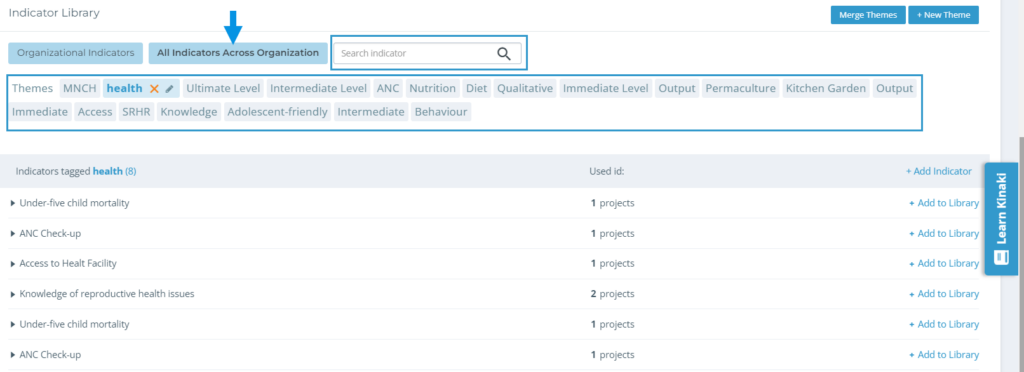Create a theme with New Theme button
Viewport: 1024px width, 372px height.
[943, 14]
